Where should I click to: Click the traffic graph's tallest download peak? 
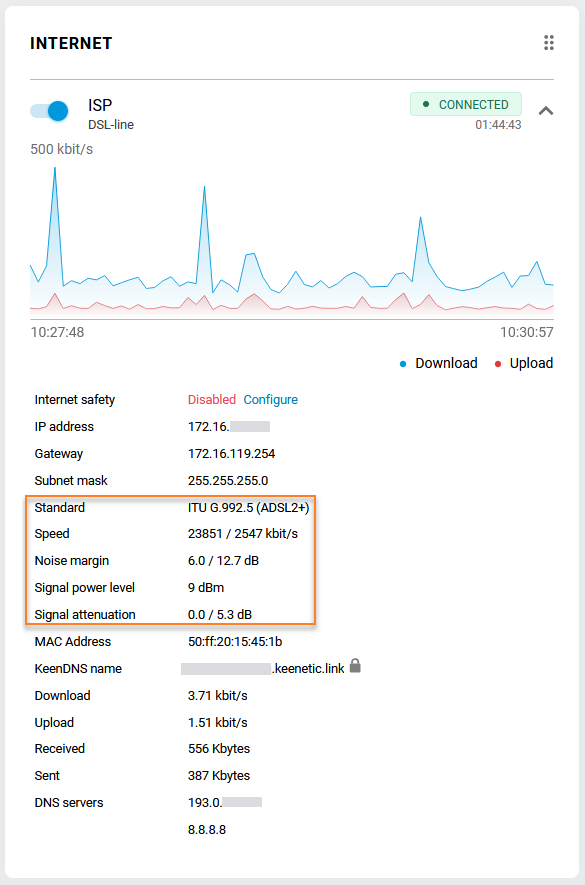coord(55,168)
